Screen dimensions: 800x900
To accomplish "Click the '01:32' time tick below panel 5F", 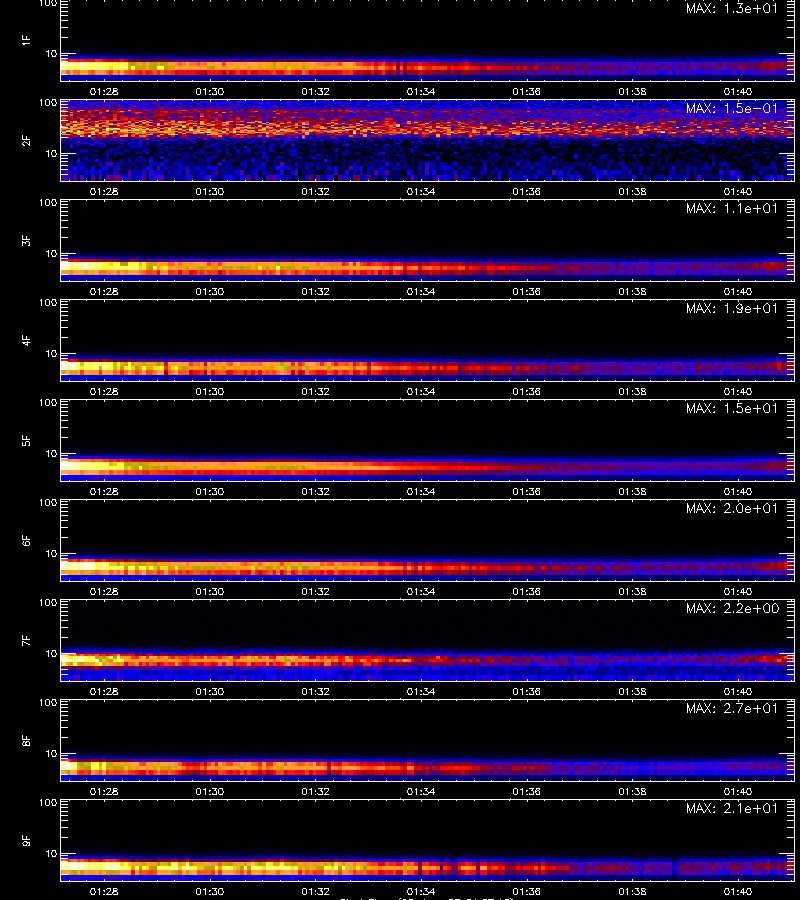I will coord(316,491).
